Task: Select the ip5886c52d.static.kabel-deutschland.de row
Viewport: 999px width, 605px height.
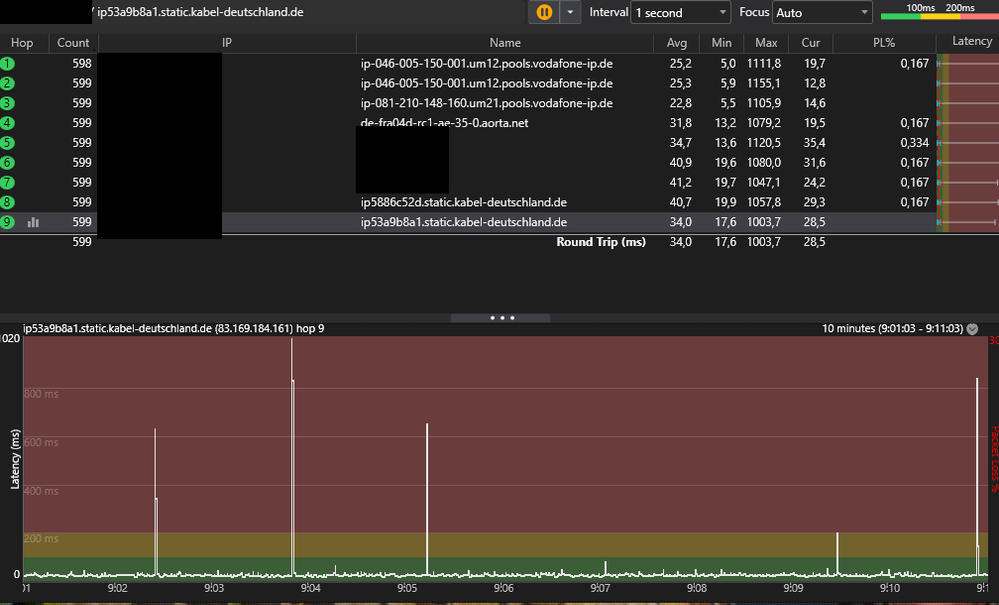Action: 464,202
